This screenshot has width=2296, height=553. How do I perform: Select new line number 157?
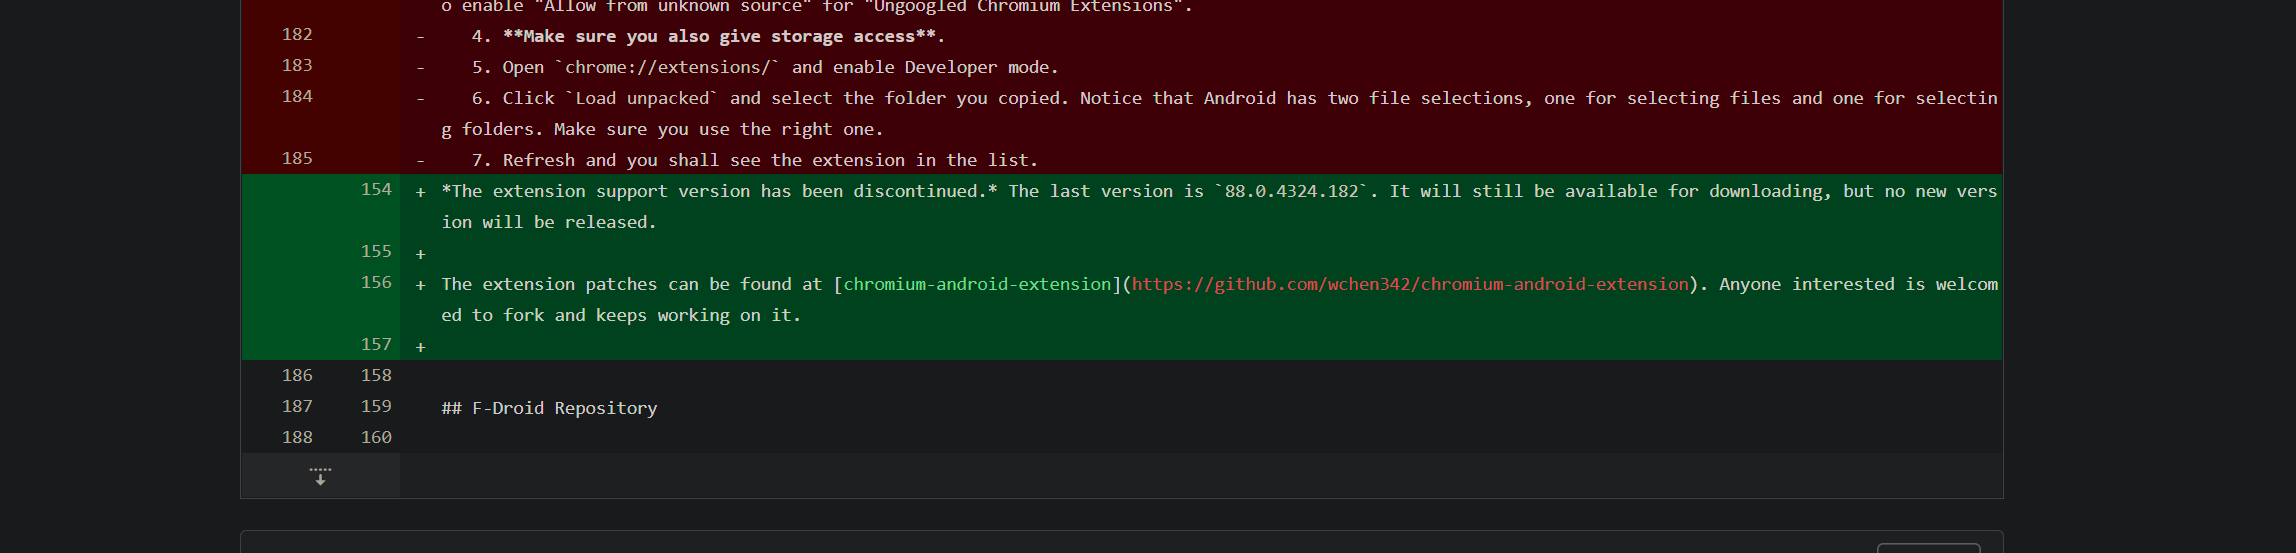click(x=376, y=345)
